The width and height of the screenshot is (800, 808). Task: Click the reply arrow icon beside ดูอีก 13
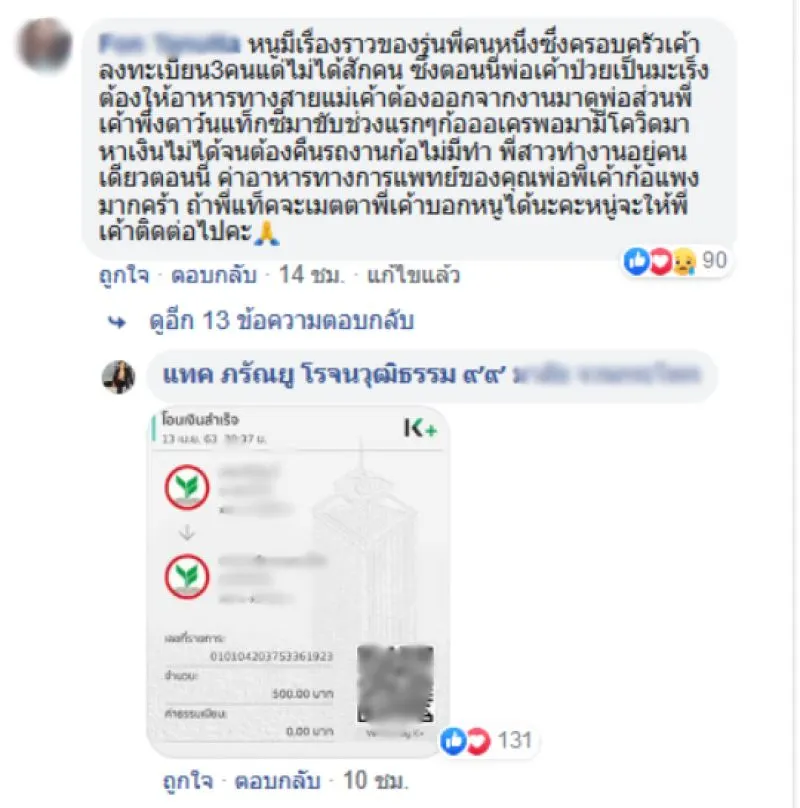pyautogui.click(x=117, y=323)
